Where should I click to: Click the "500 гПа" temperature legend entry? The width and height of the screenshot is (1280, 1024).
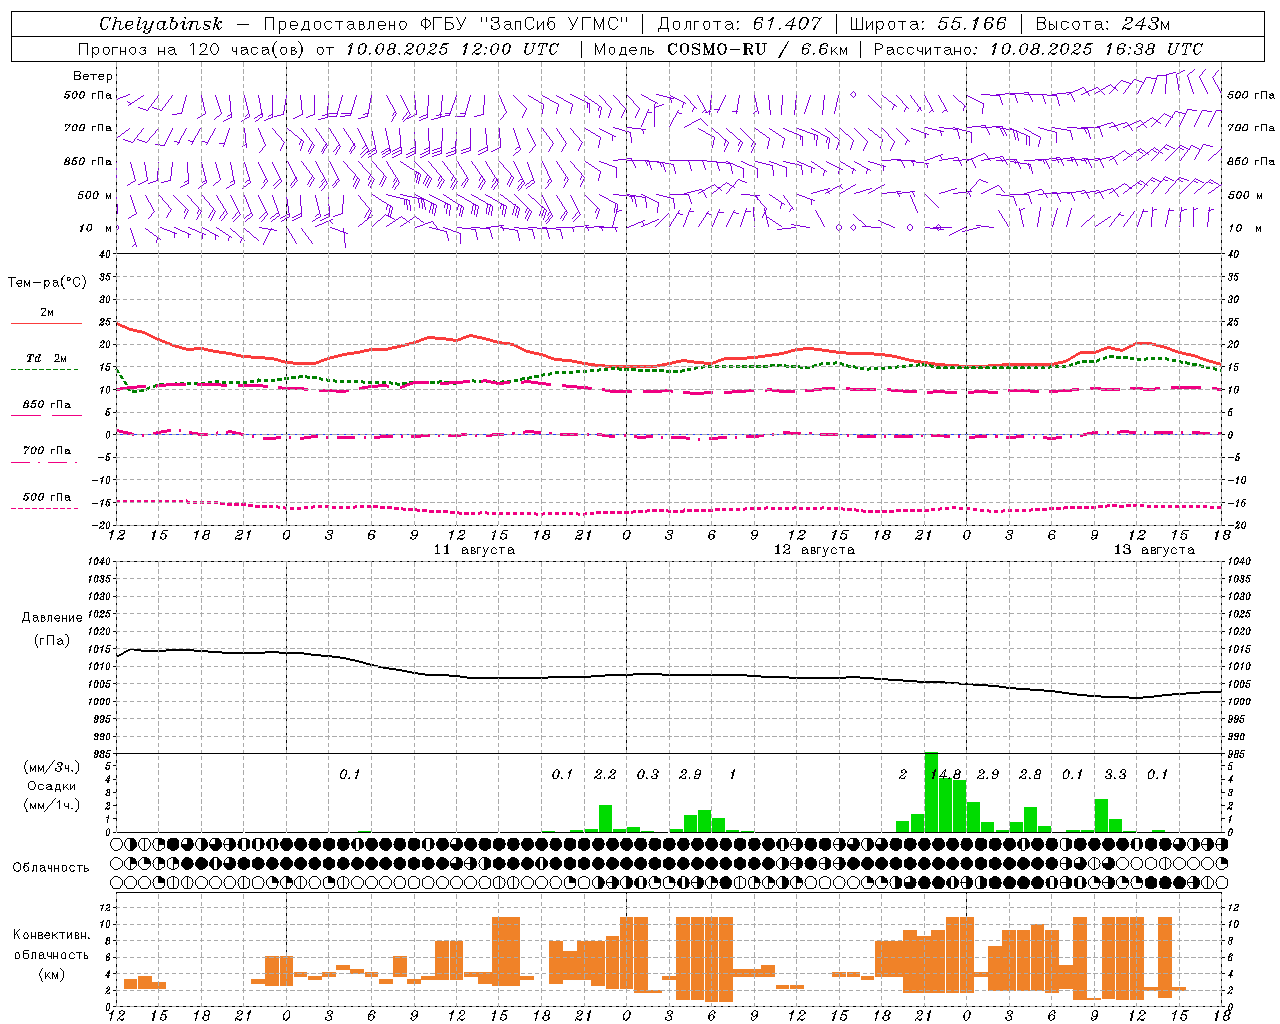[x=46, y=496]
